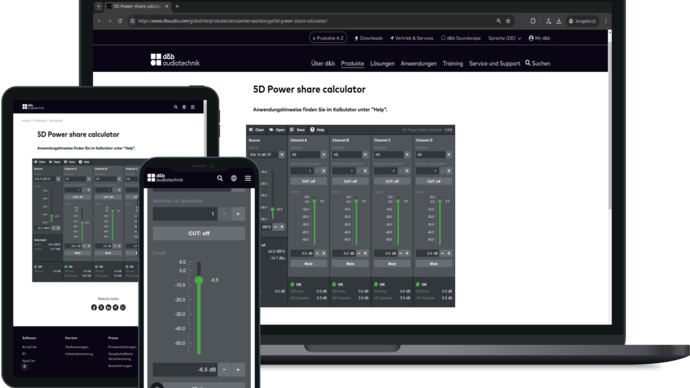Expand the Source signal dropdown
The height and width of the screenshot is (388, 690).
(x=267, y=154)
